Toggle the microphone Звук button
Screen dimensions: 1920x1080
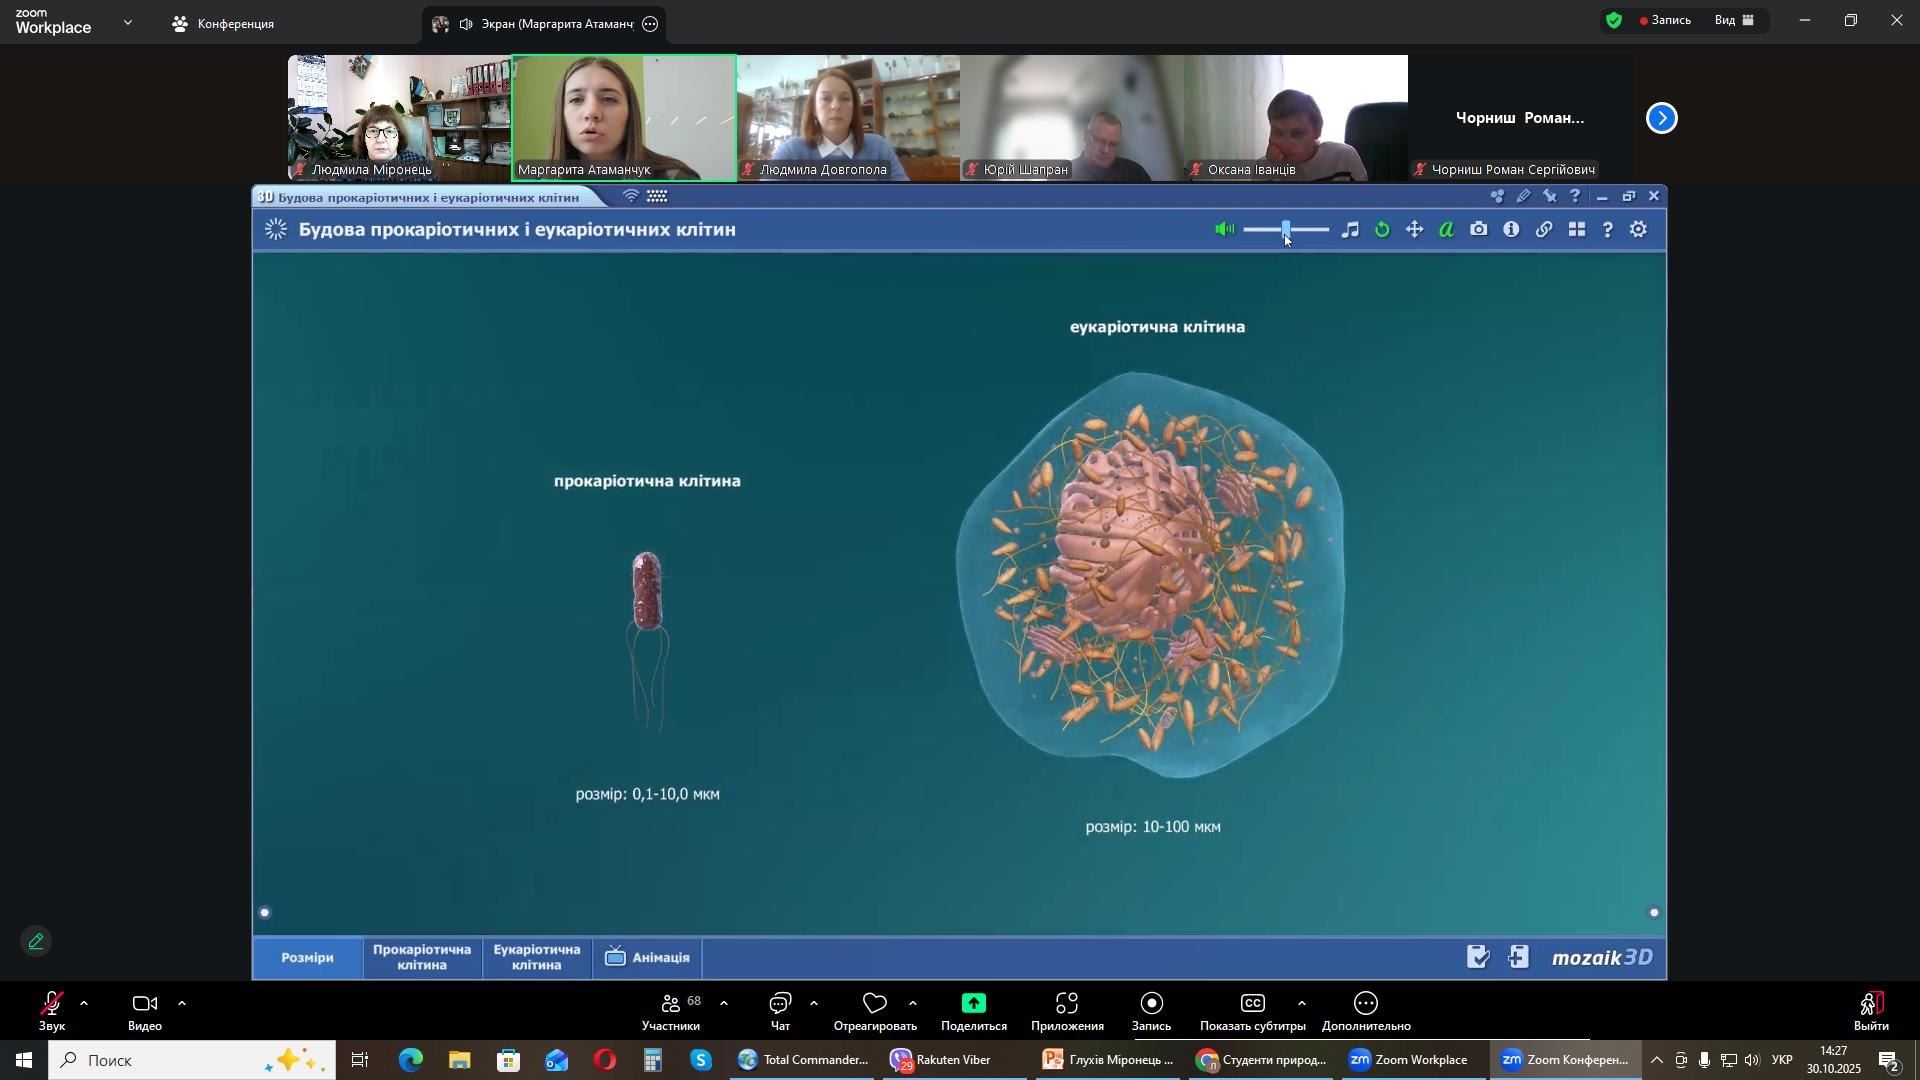pos(51,1011)
